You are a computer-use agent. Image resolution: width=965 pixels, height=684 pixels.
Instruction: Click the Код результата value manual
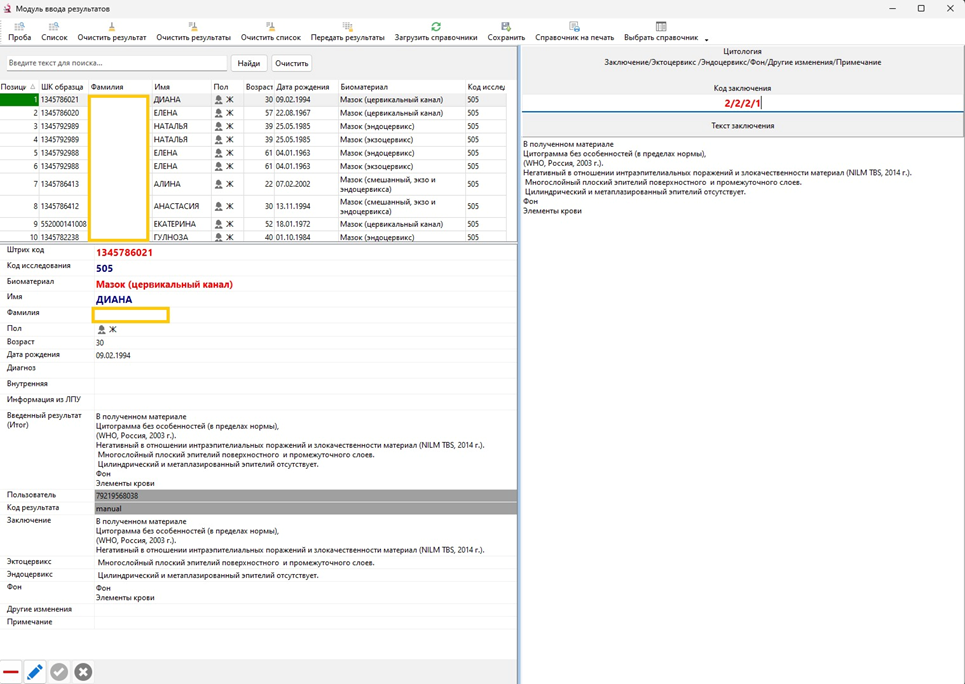pos(305,509)
